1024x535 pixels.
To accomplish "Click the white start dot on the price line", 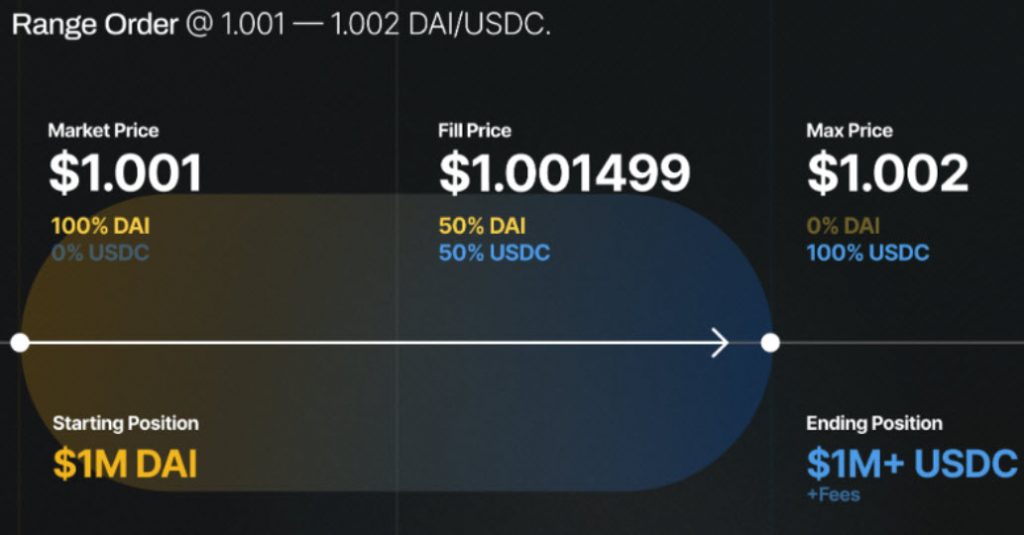I will pyautogui.click(x=20, y=343).
